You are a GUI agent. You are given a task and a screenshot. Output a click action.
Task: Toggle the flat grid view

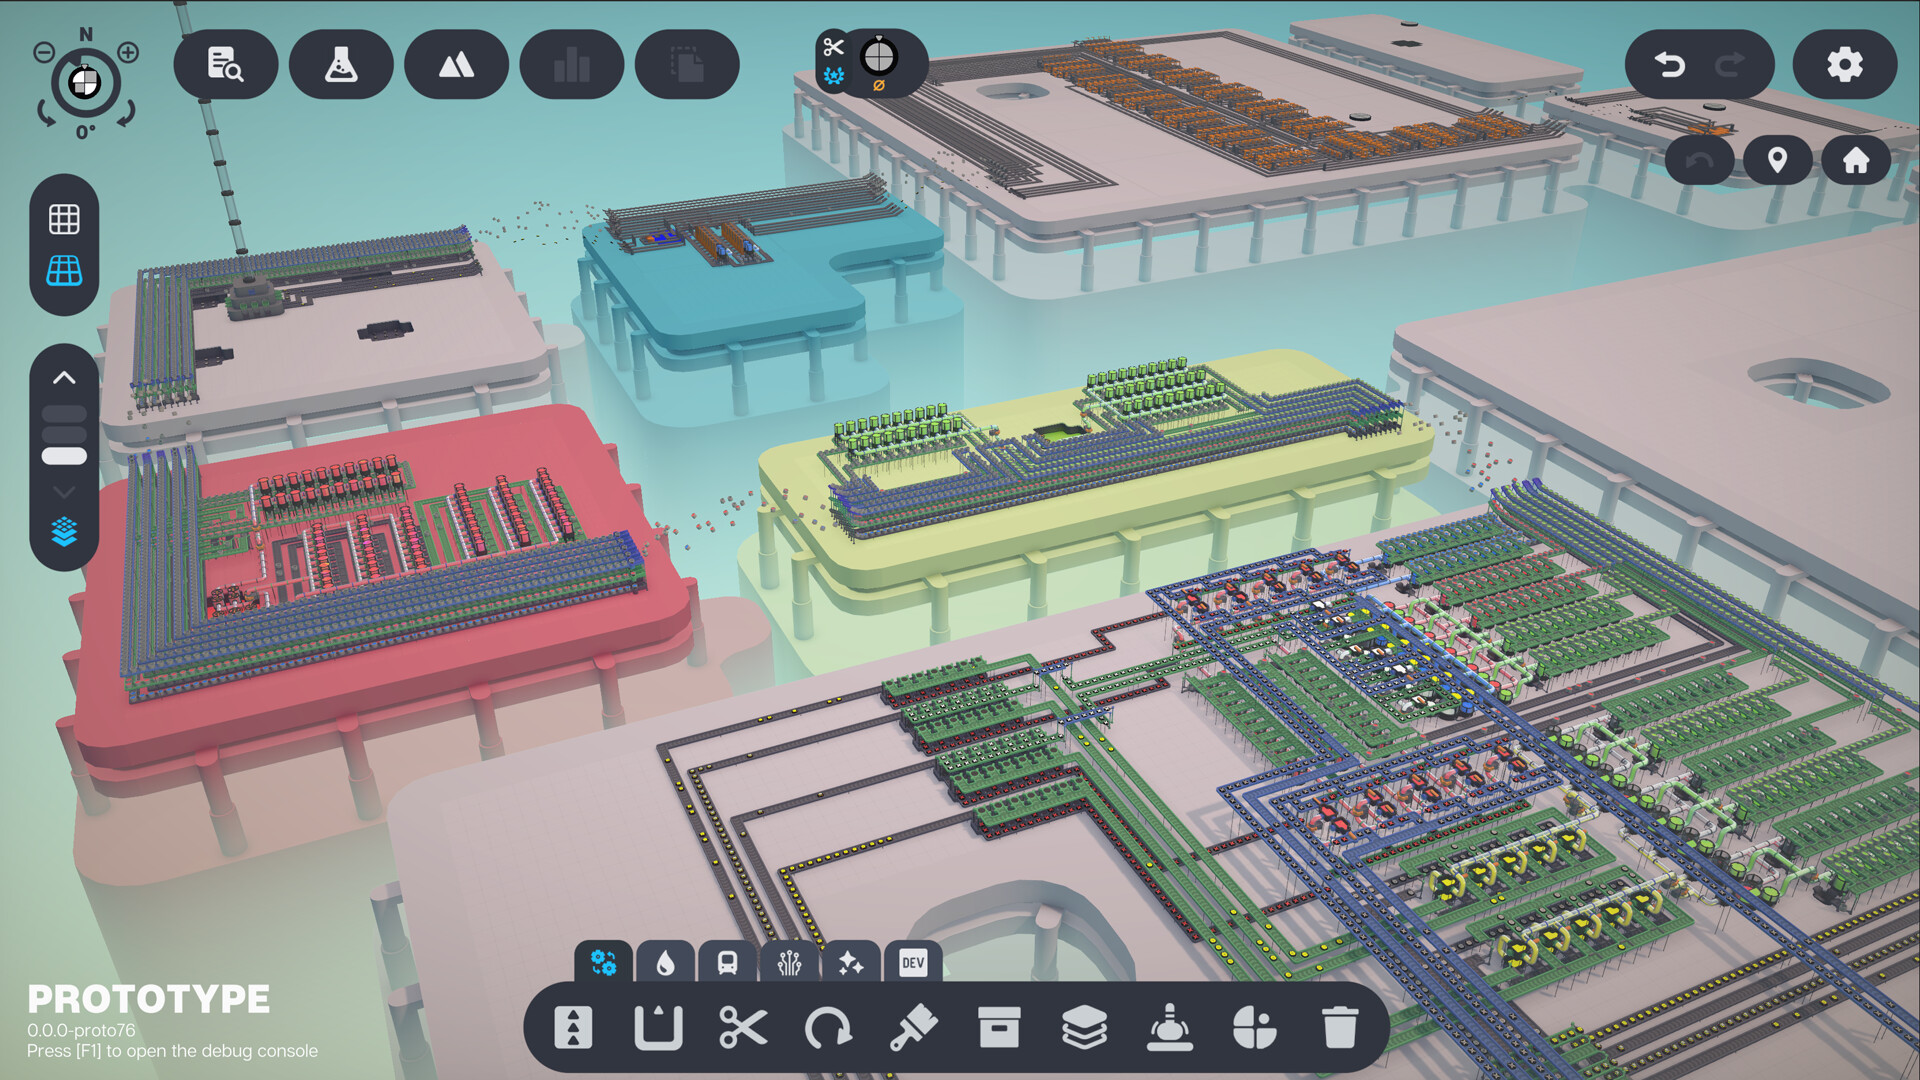[x=64, y=219]
